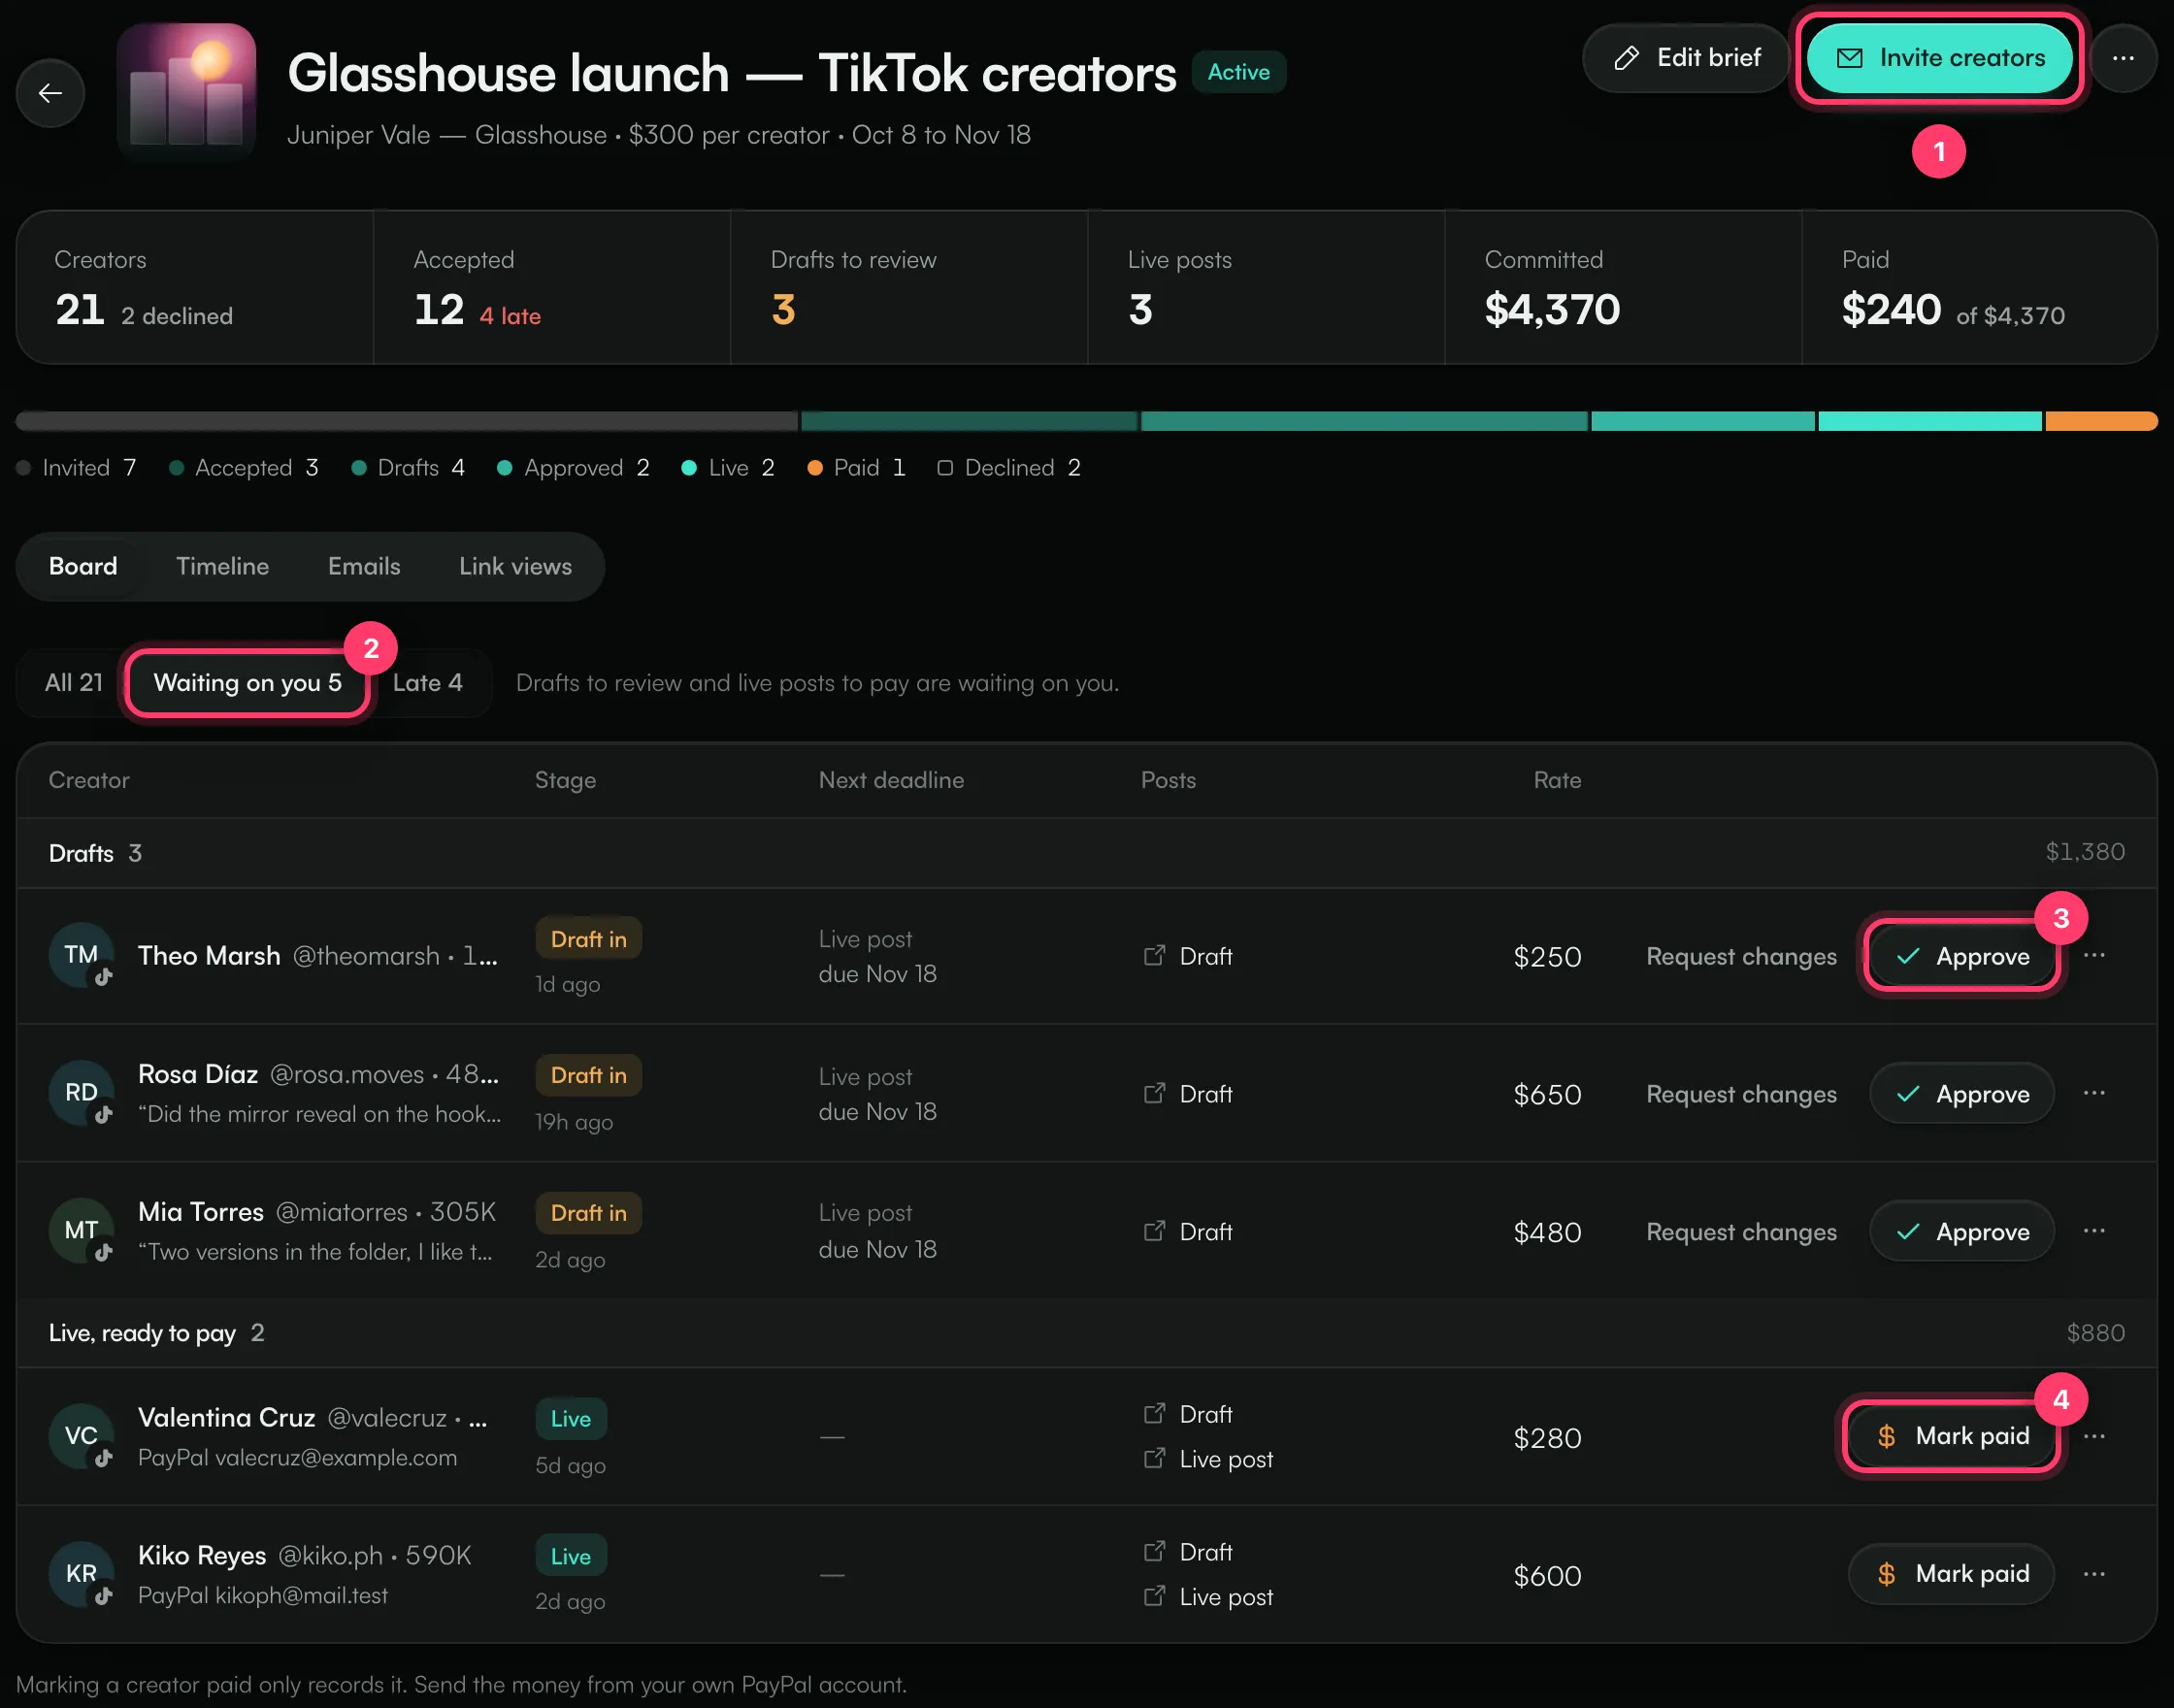
Task: Click the Active status badge
Action: (1238, 72)
